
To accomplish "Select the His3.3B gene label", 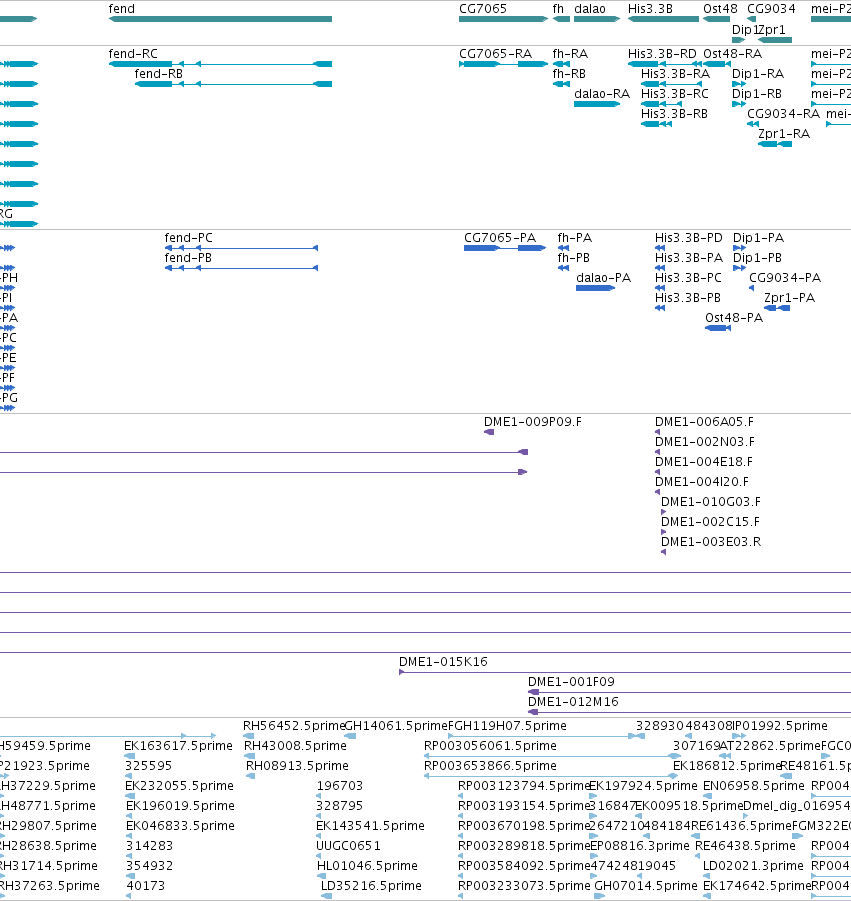I will tap(650, 9).
